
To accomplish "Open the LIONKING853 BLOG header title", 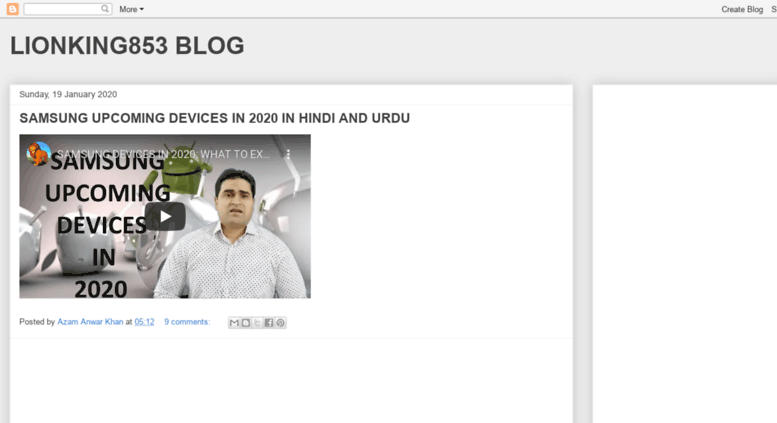I will point(127,46).
